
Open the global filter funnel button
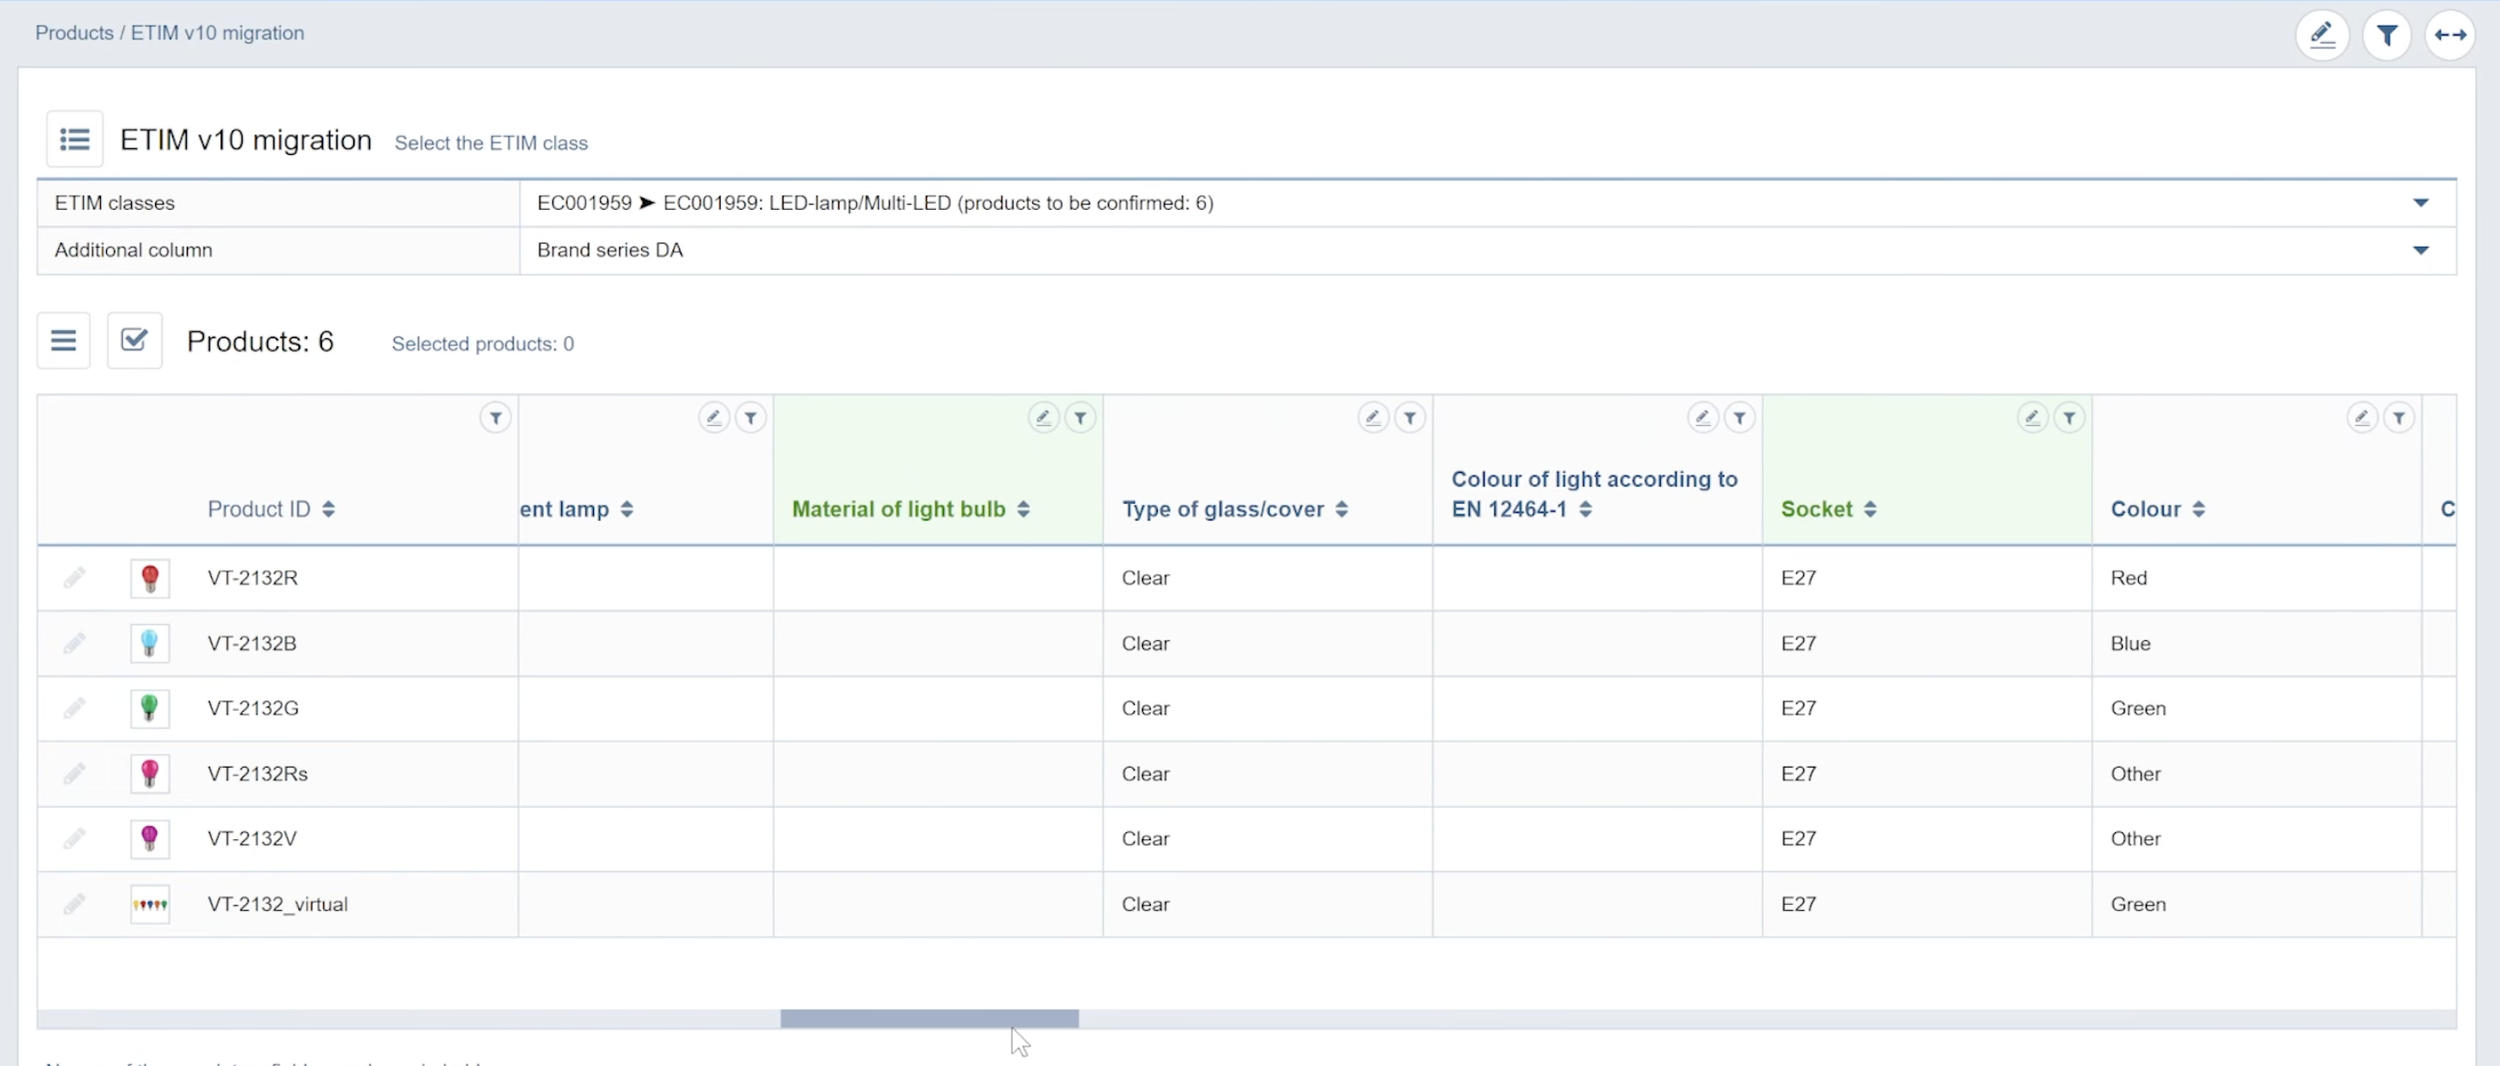(x=2387, y=36)
